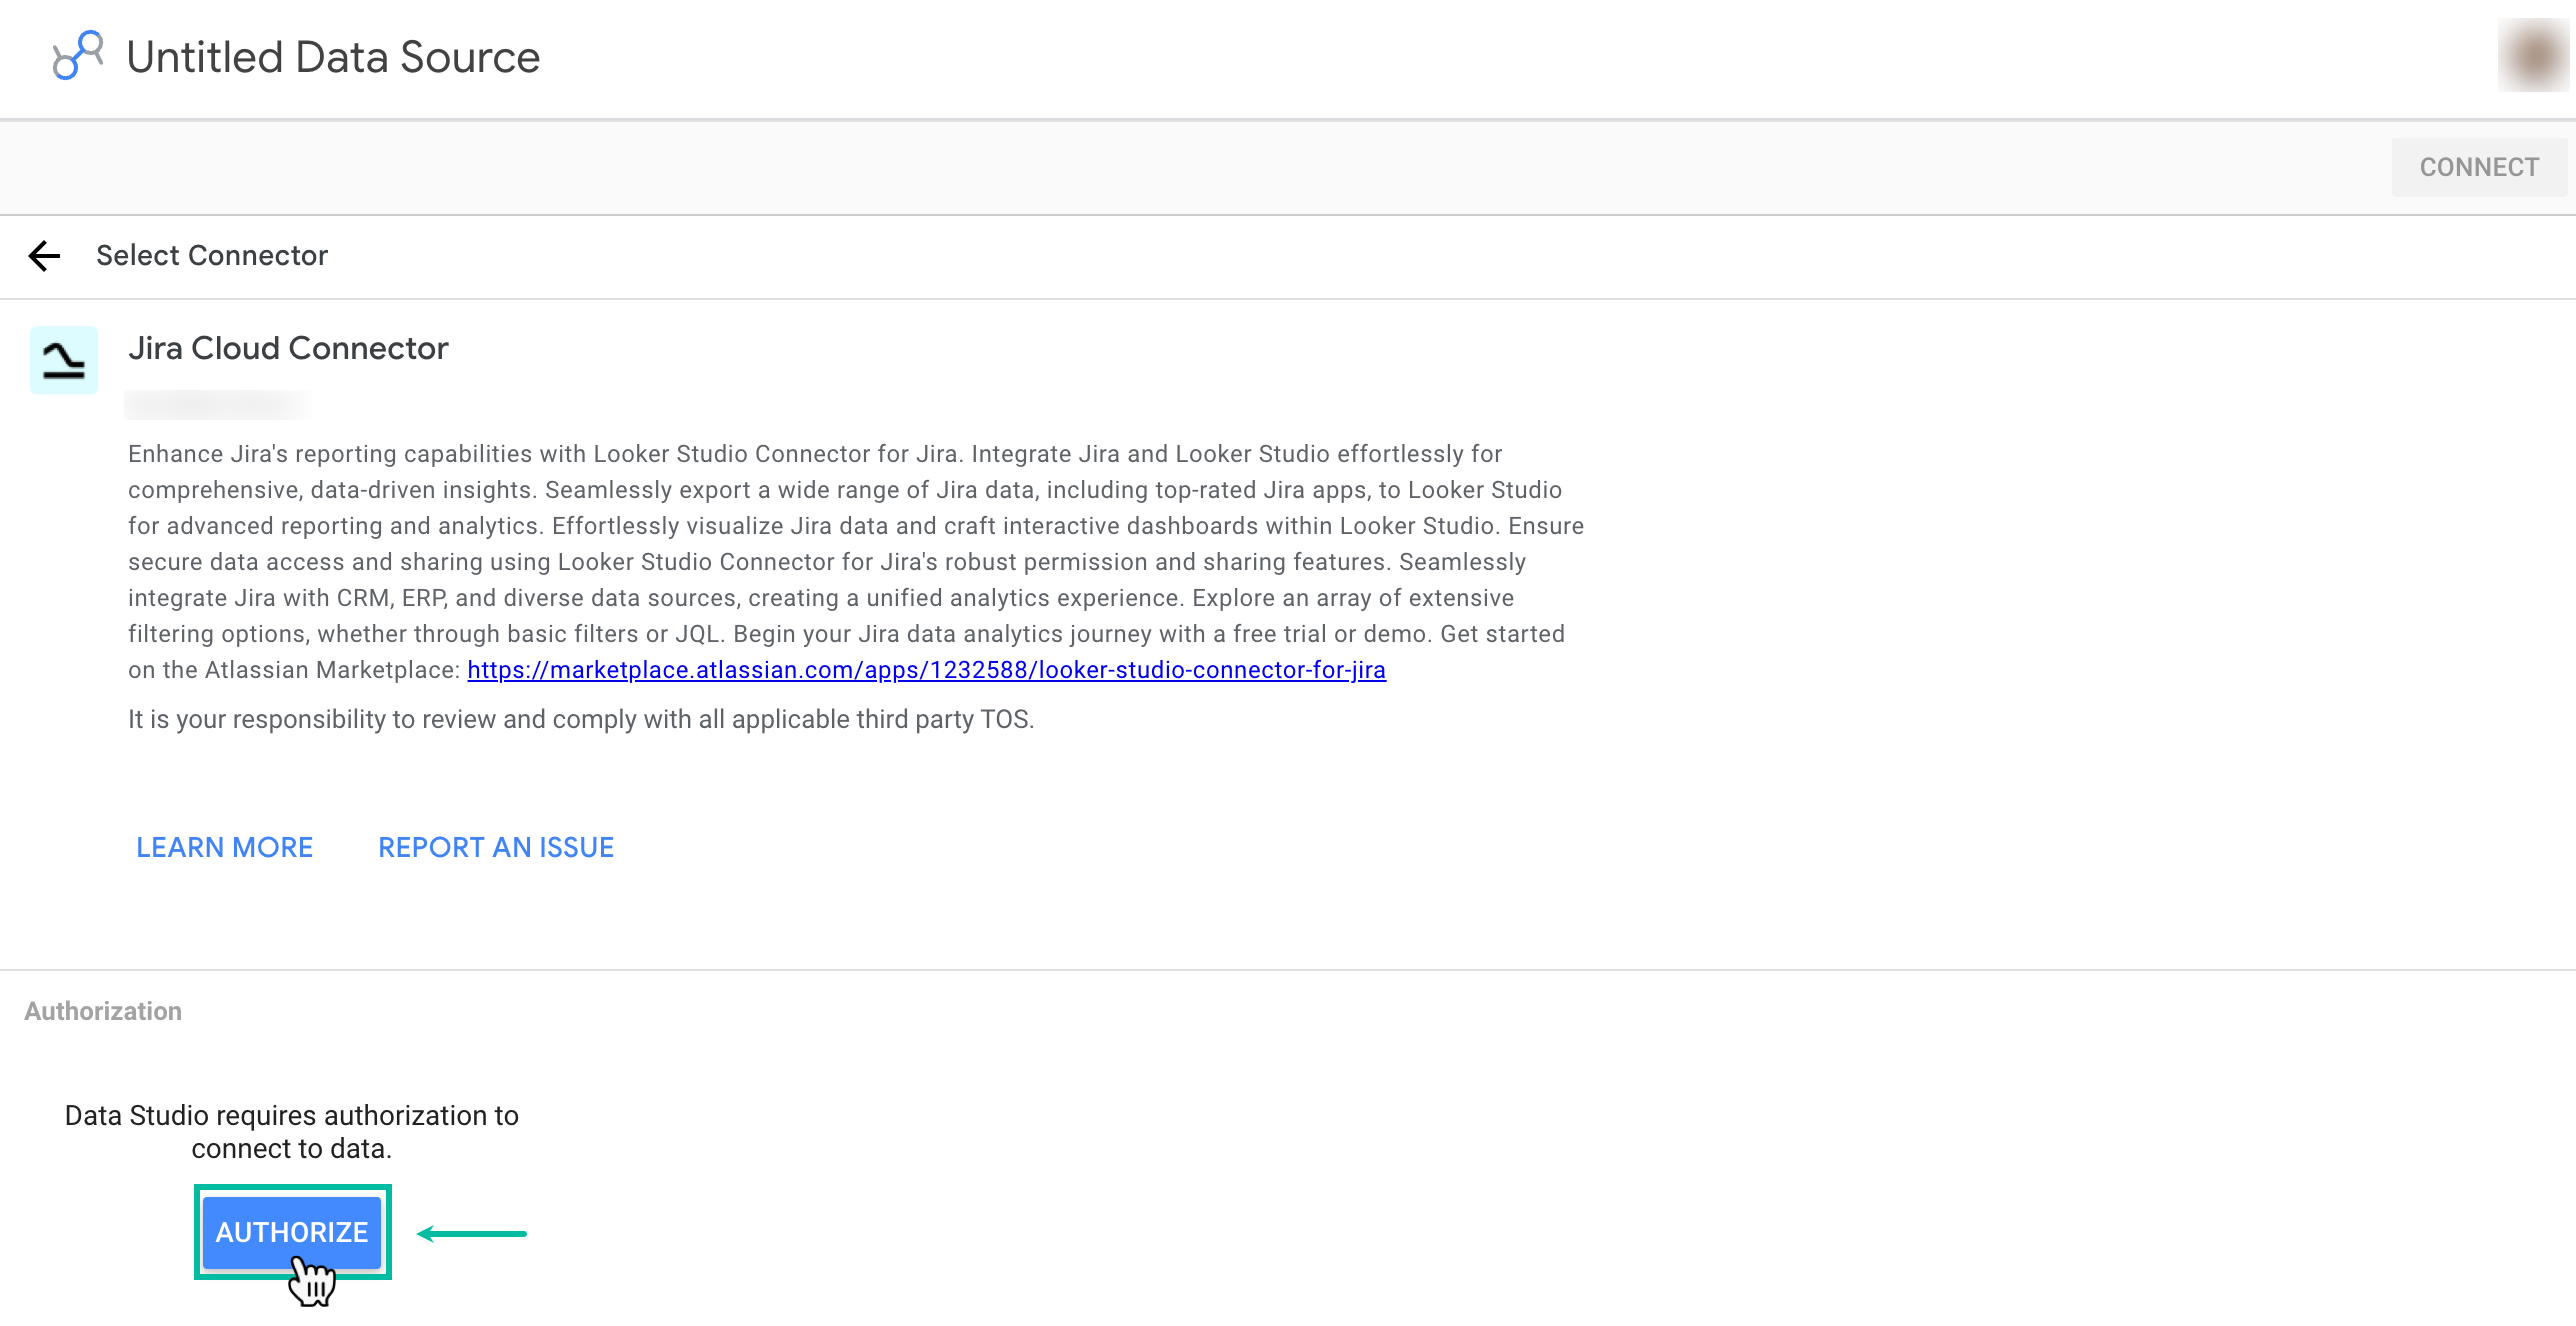Click the CONNECT button
The image size is (2576, 1326).
pos(2479,167)
